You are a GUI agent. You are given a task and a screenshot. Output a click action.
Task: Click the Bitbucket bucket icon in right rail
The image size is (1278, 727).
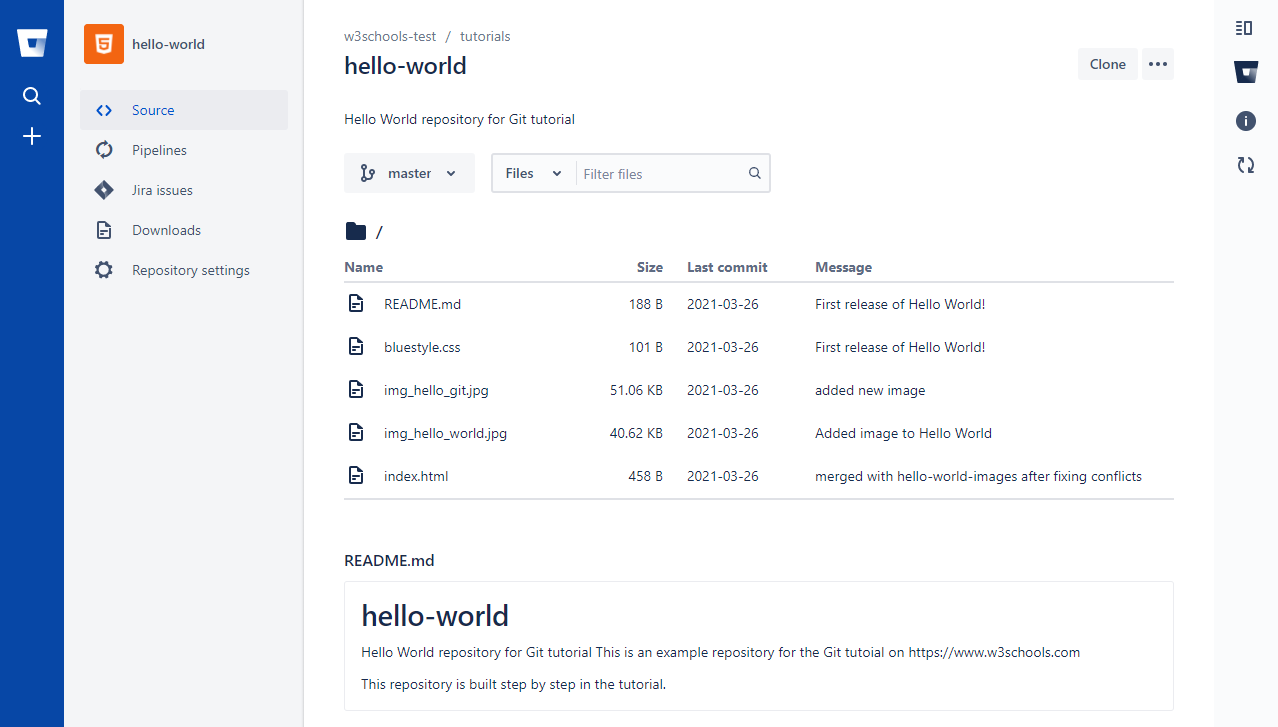[x=1245, y=72]
